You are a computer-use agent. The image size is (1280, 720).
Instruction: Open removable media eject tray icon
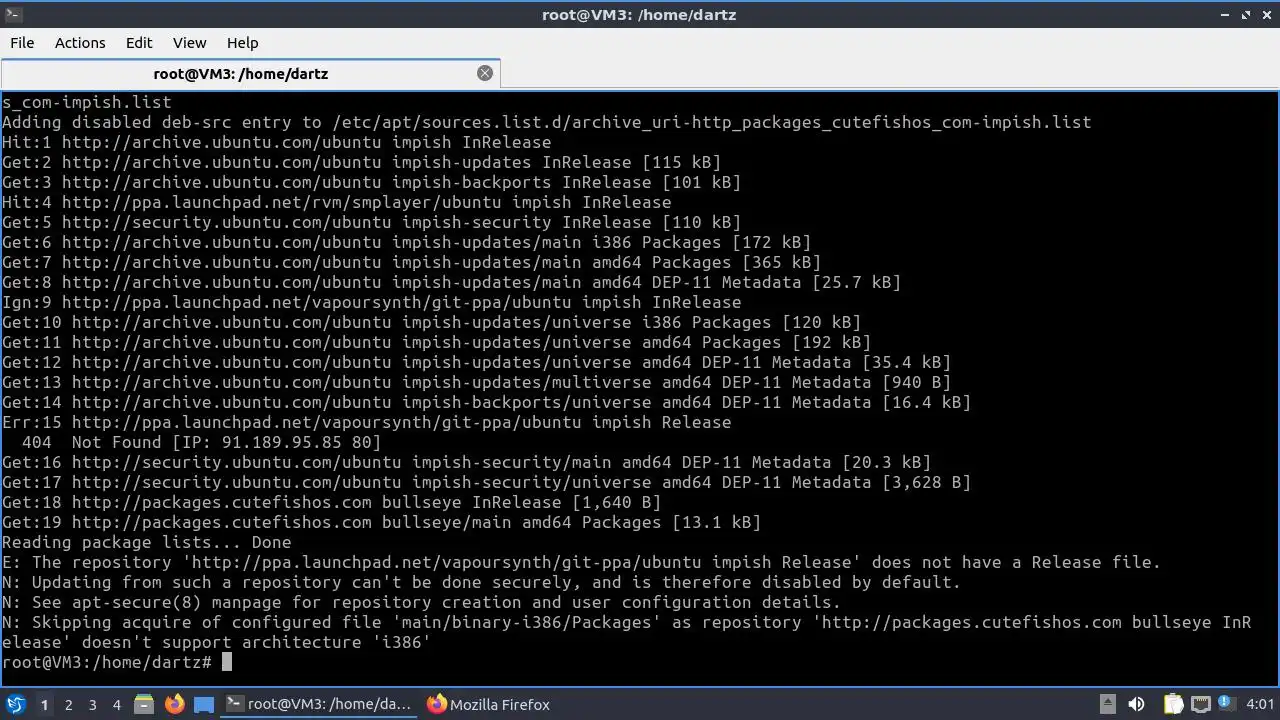(x=1107, y=704)
